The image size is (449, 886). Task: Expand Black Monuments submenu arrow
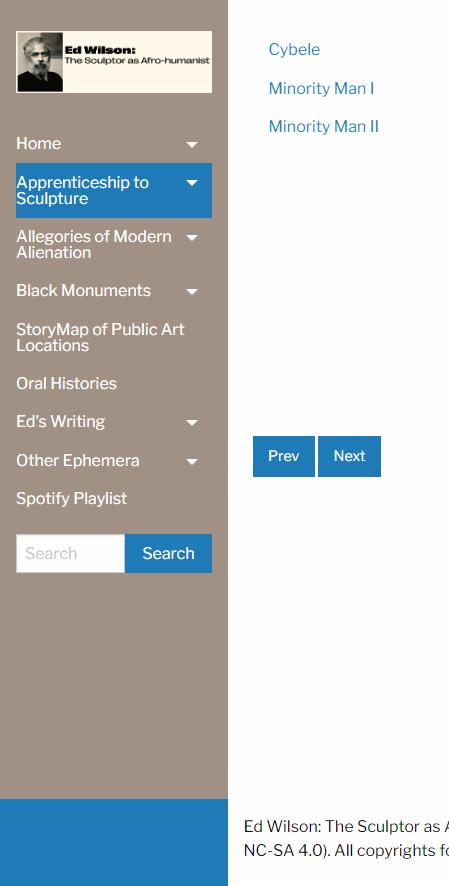pos(192,292)
